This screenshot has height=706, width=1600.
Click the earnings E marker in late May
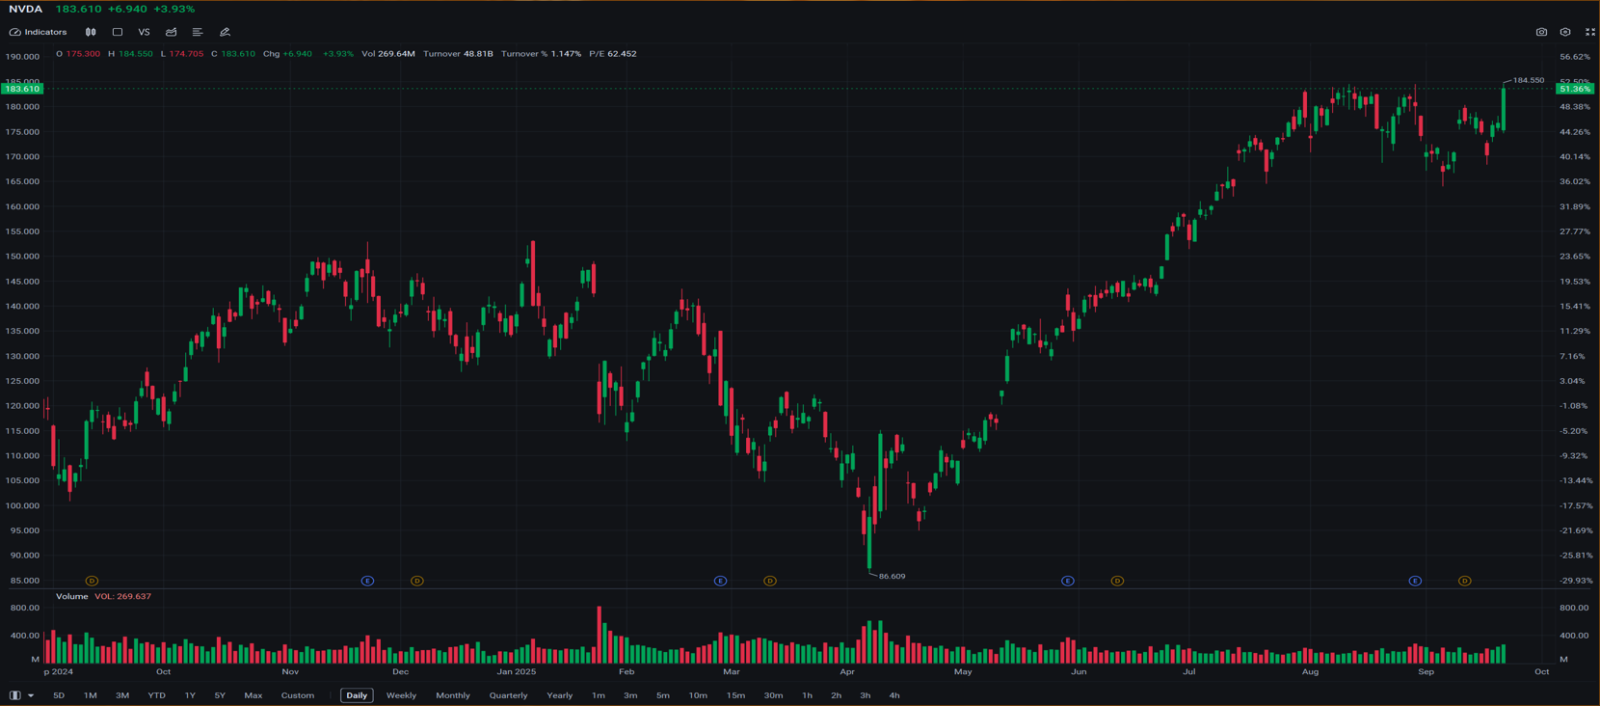click(1068, 581)
